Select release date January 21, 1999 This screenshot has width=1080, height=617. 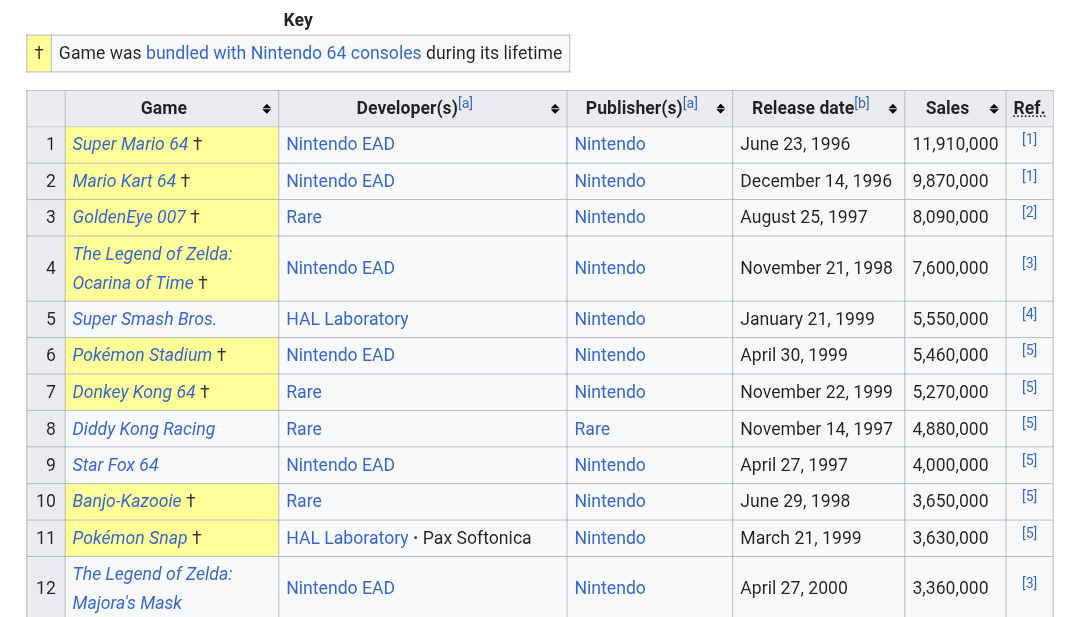tap(807, 319)
